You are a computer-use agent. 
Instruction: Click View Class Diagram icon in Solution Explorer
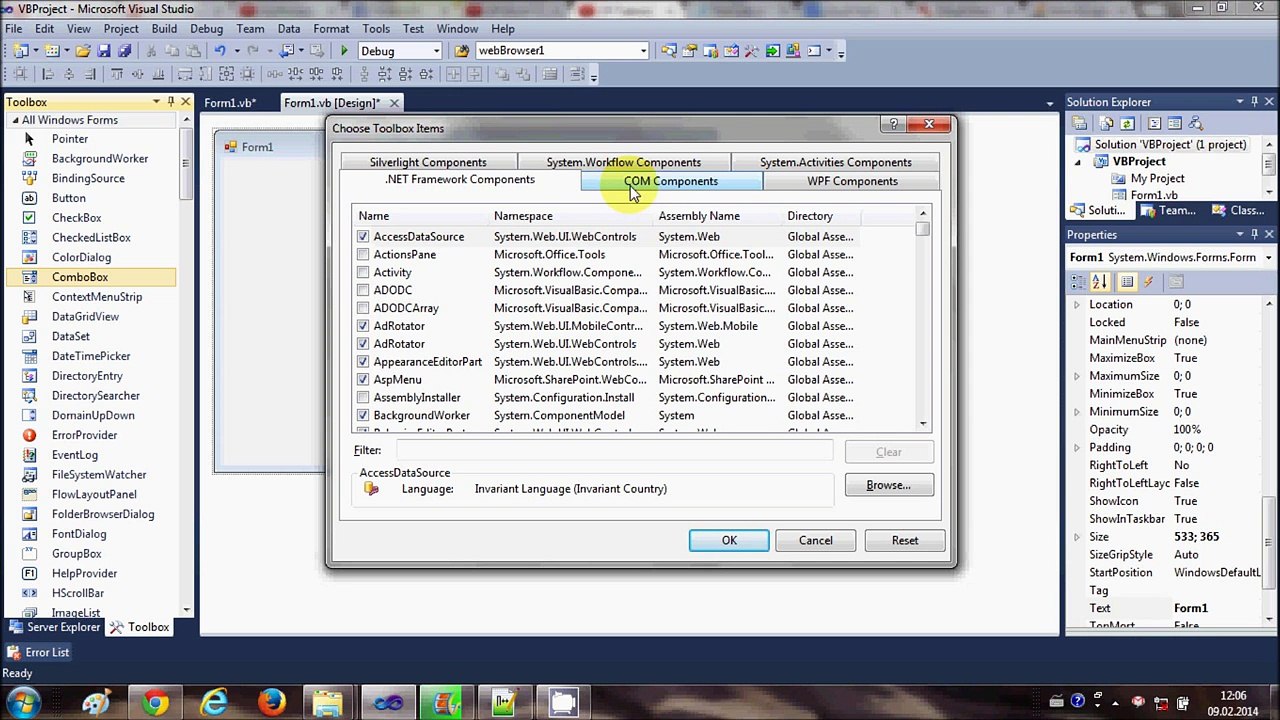coord(1196,123)
